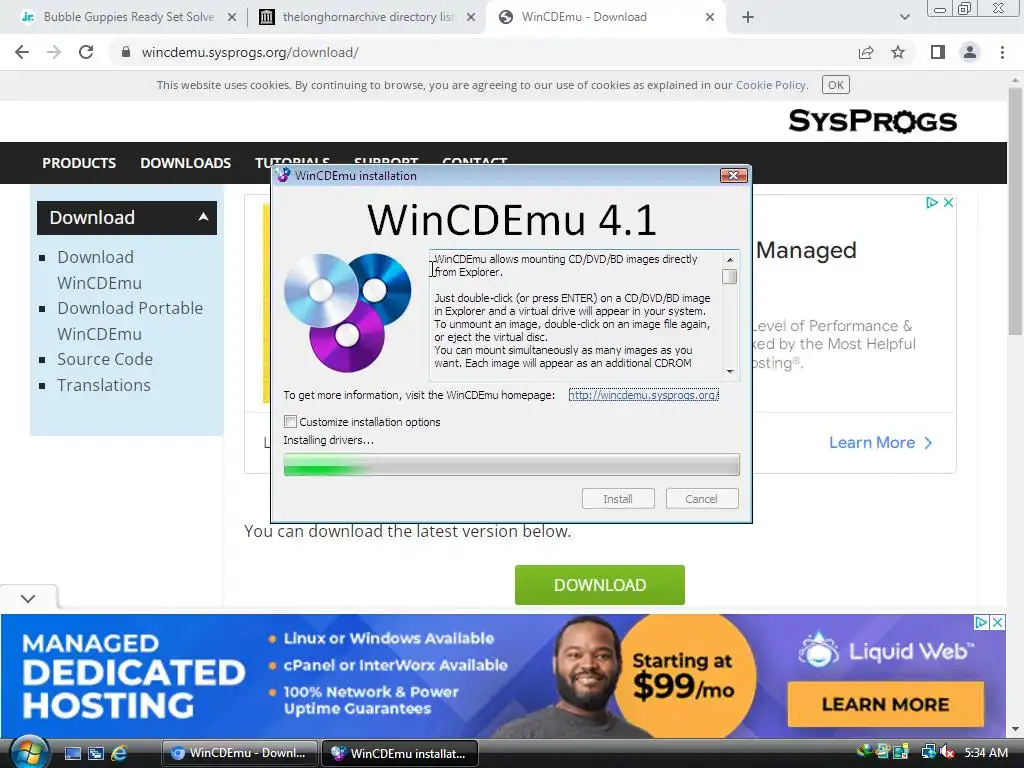
Task: Open the wincdemu.sysprogs.org homepage link
Action: 644,395
